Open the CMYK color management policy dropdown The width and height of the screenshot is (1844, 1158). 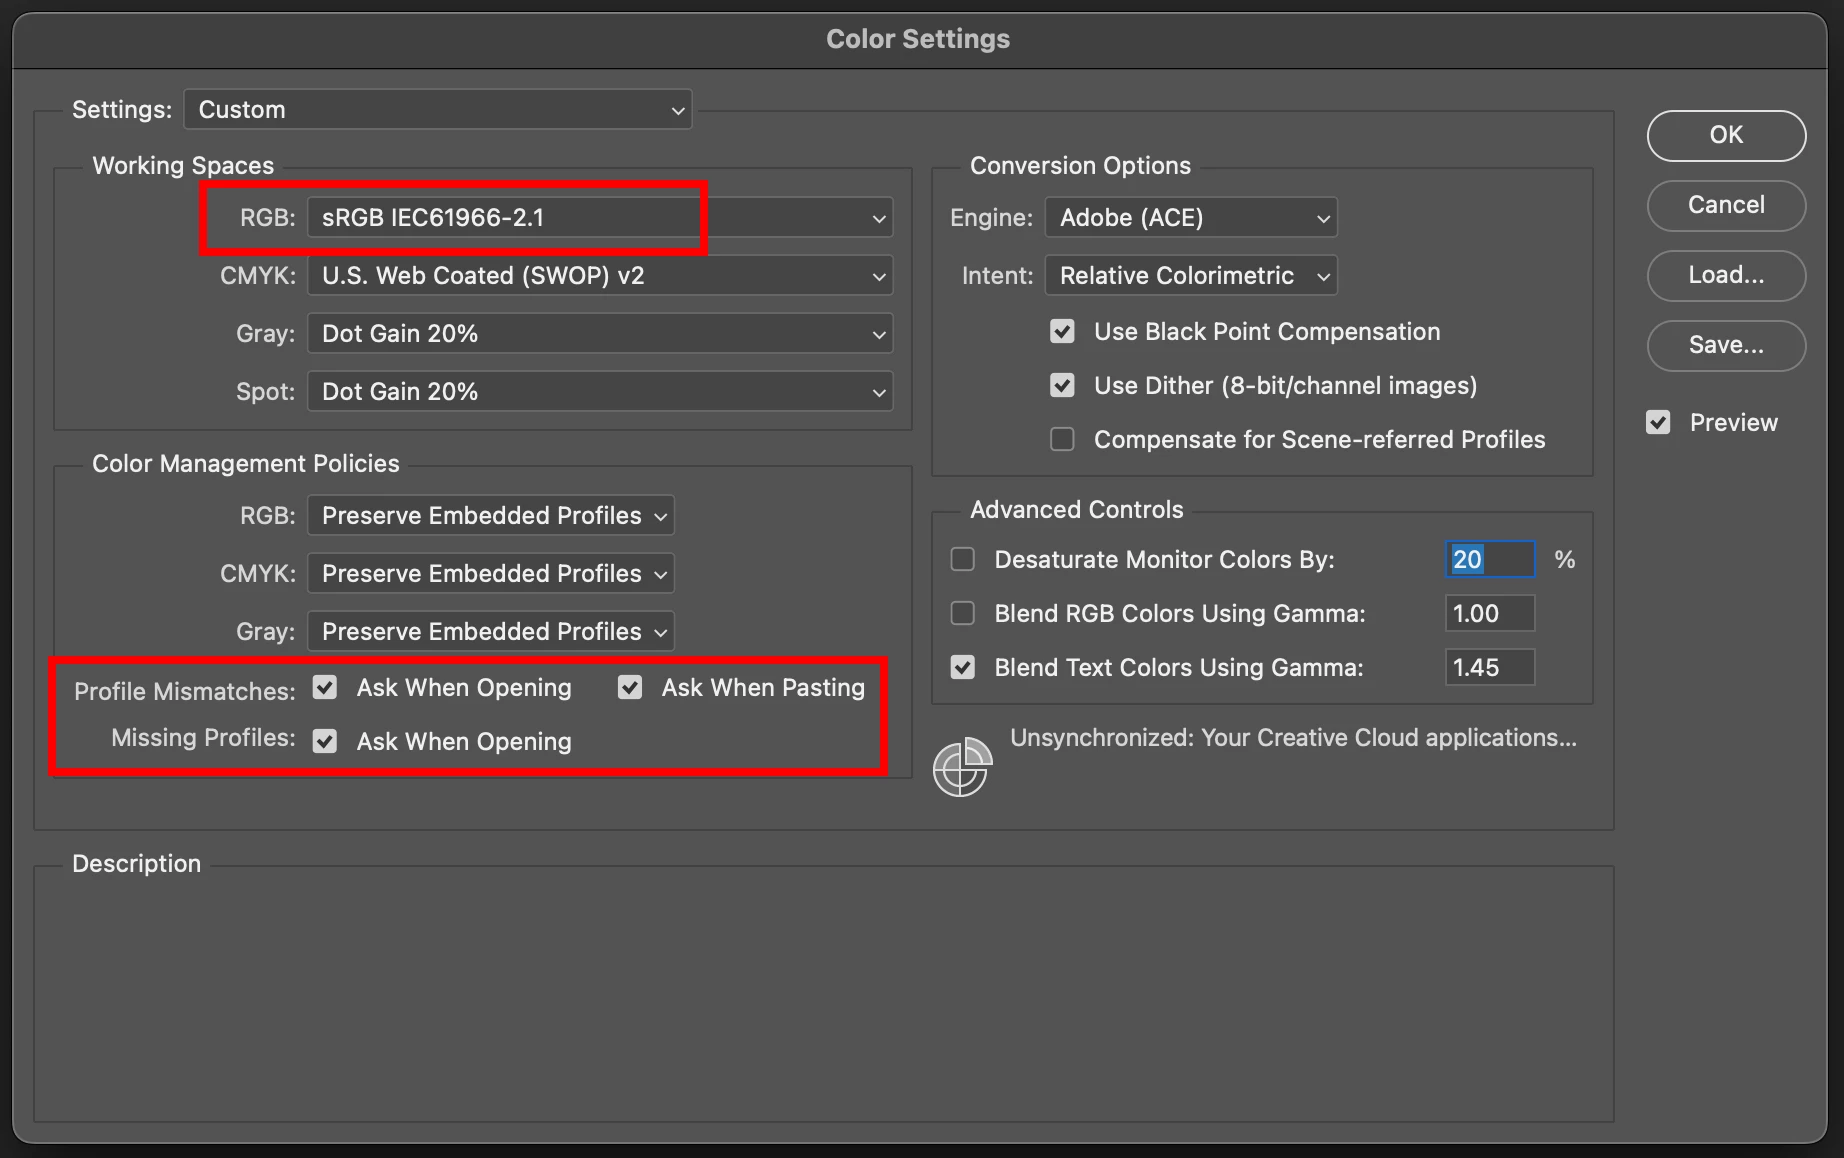tap(491, 573)
